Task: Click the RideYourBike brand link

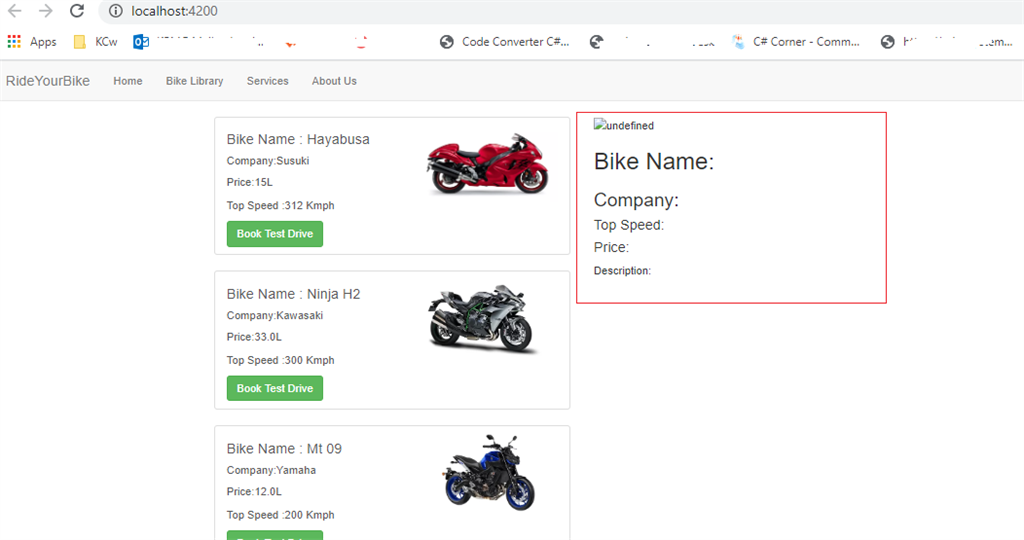Action: coord(48,81)
